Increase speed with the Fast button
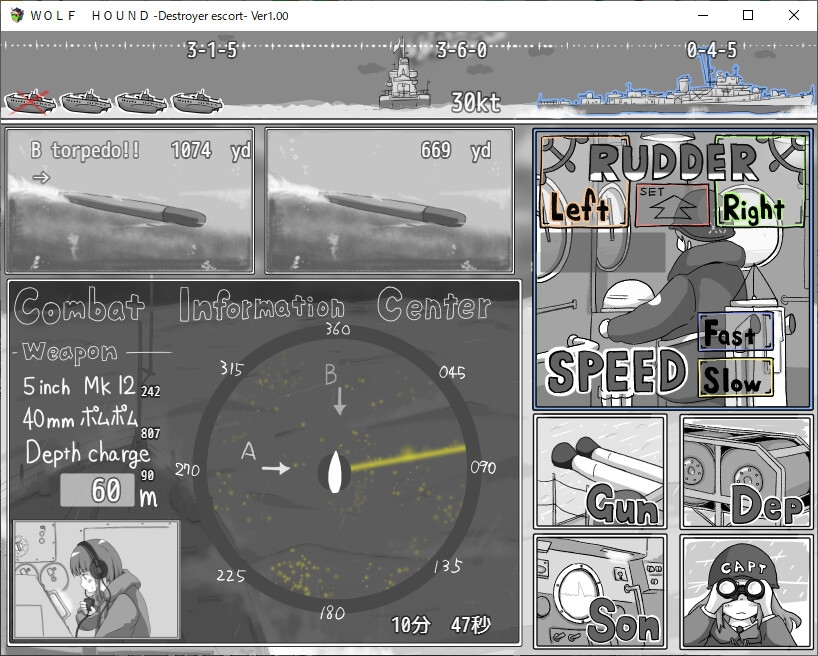This screenshot has height=656, width=818. click(735, 333)
